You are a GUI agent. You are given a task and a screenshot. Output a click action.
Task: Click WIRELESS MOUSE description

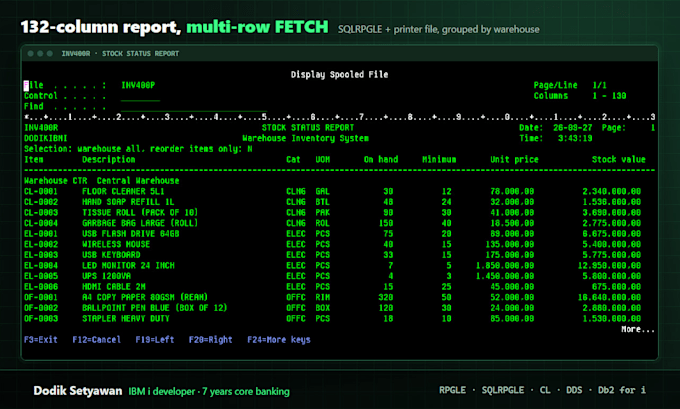pyautogui.click(x=116, y=244)
